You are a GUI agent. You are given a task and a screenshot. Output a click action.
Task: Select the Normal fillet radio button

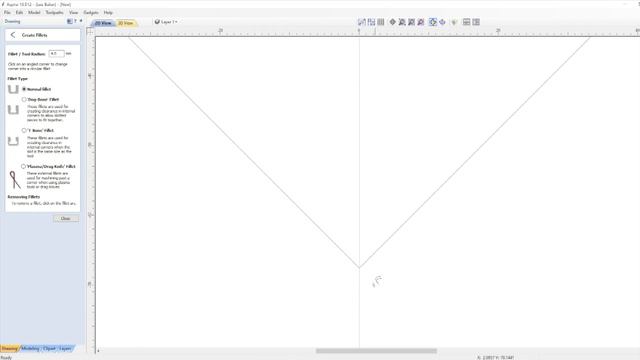tap(24, 89)
